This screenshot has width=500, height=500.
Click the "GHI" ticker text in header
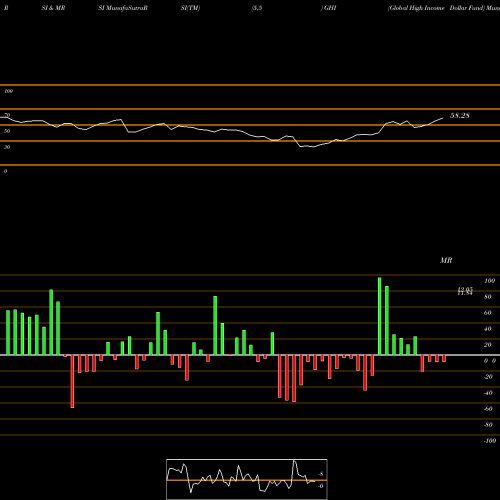pyautogui.click(x=330, y=8)
